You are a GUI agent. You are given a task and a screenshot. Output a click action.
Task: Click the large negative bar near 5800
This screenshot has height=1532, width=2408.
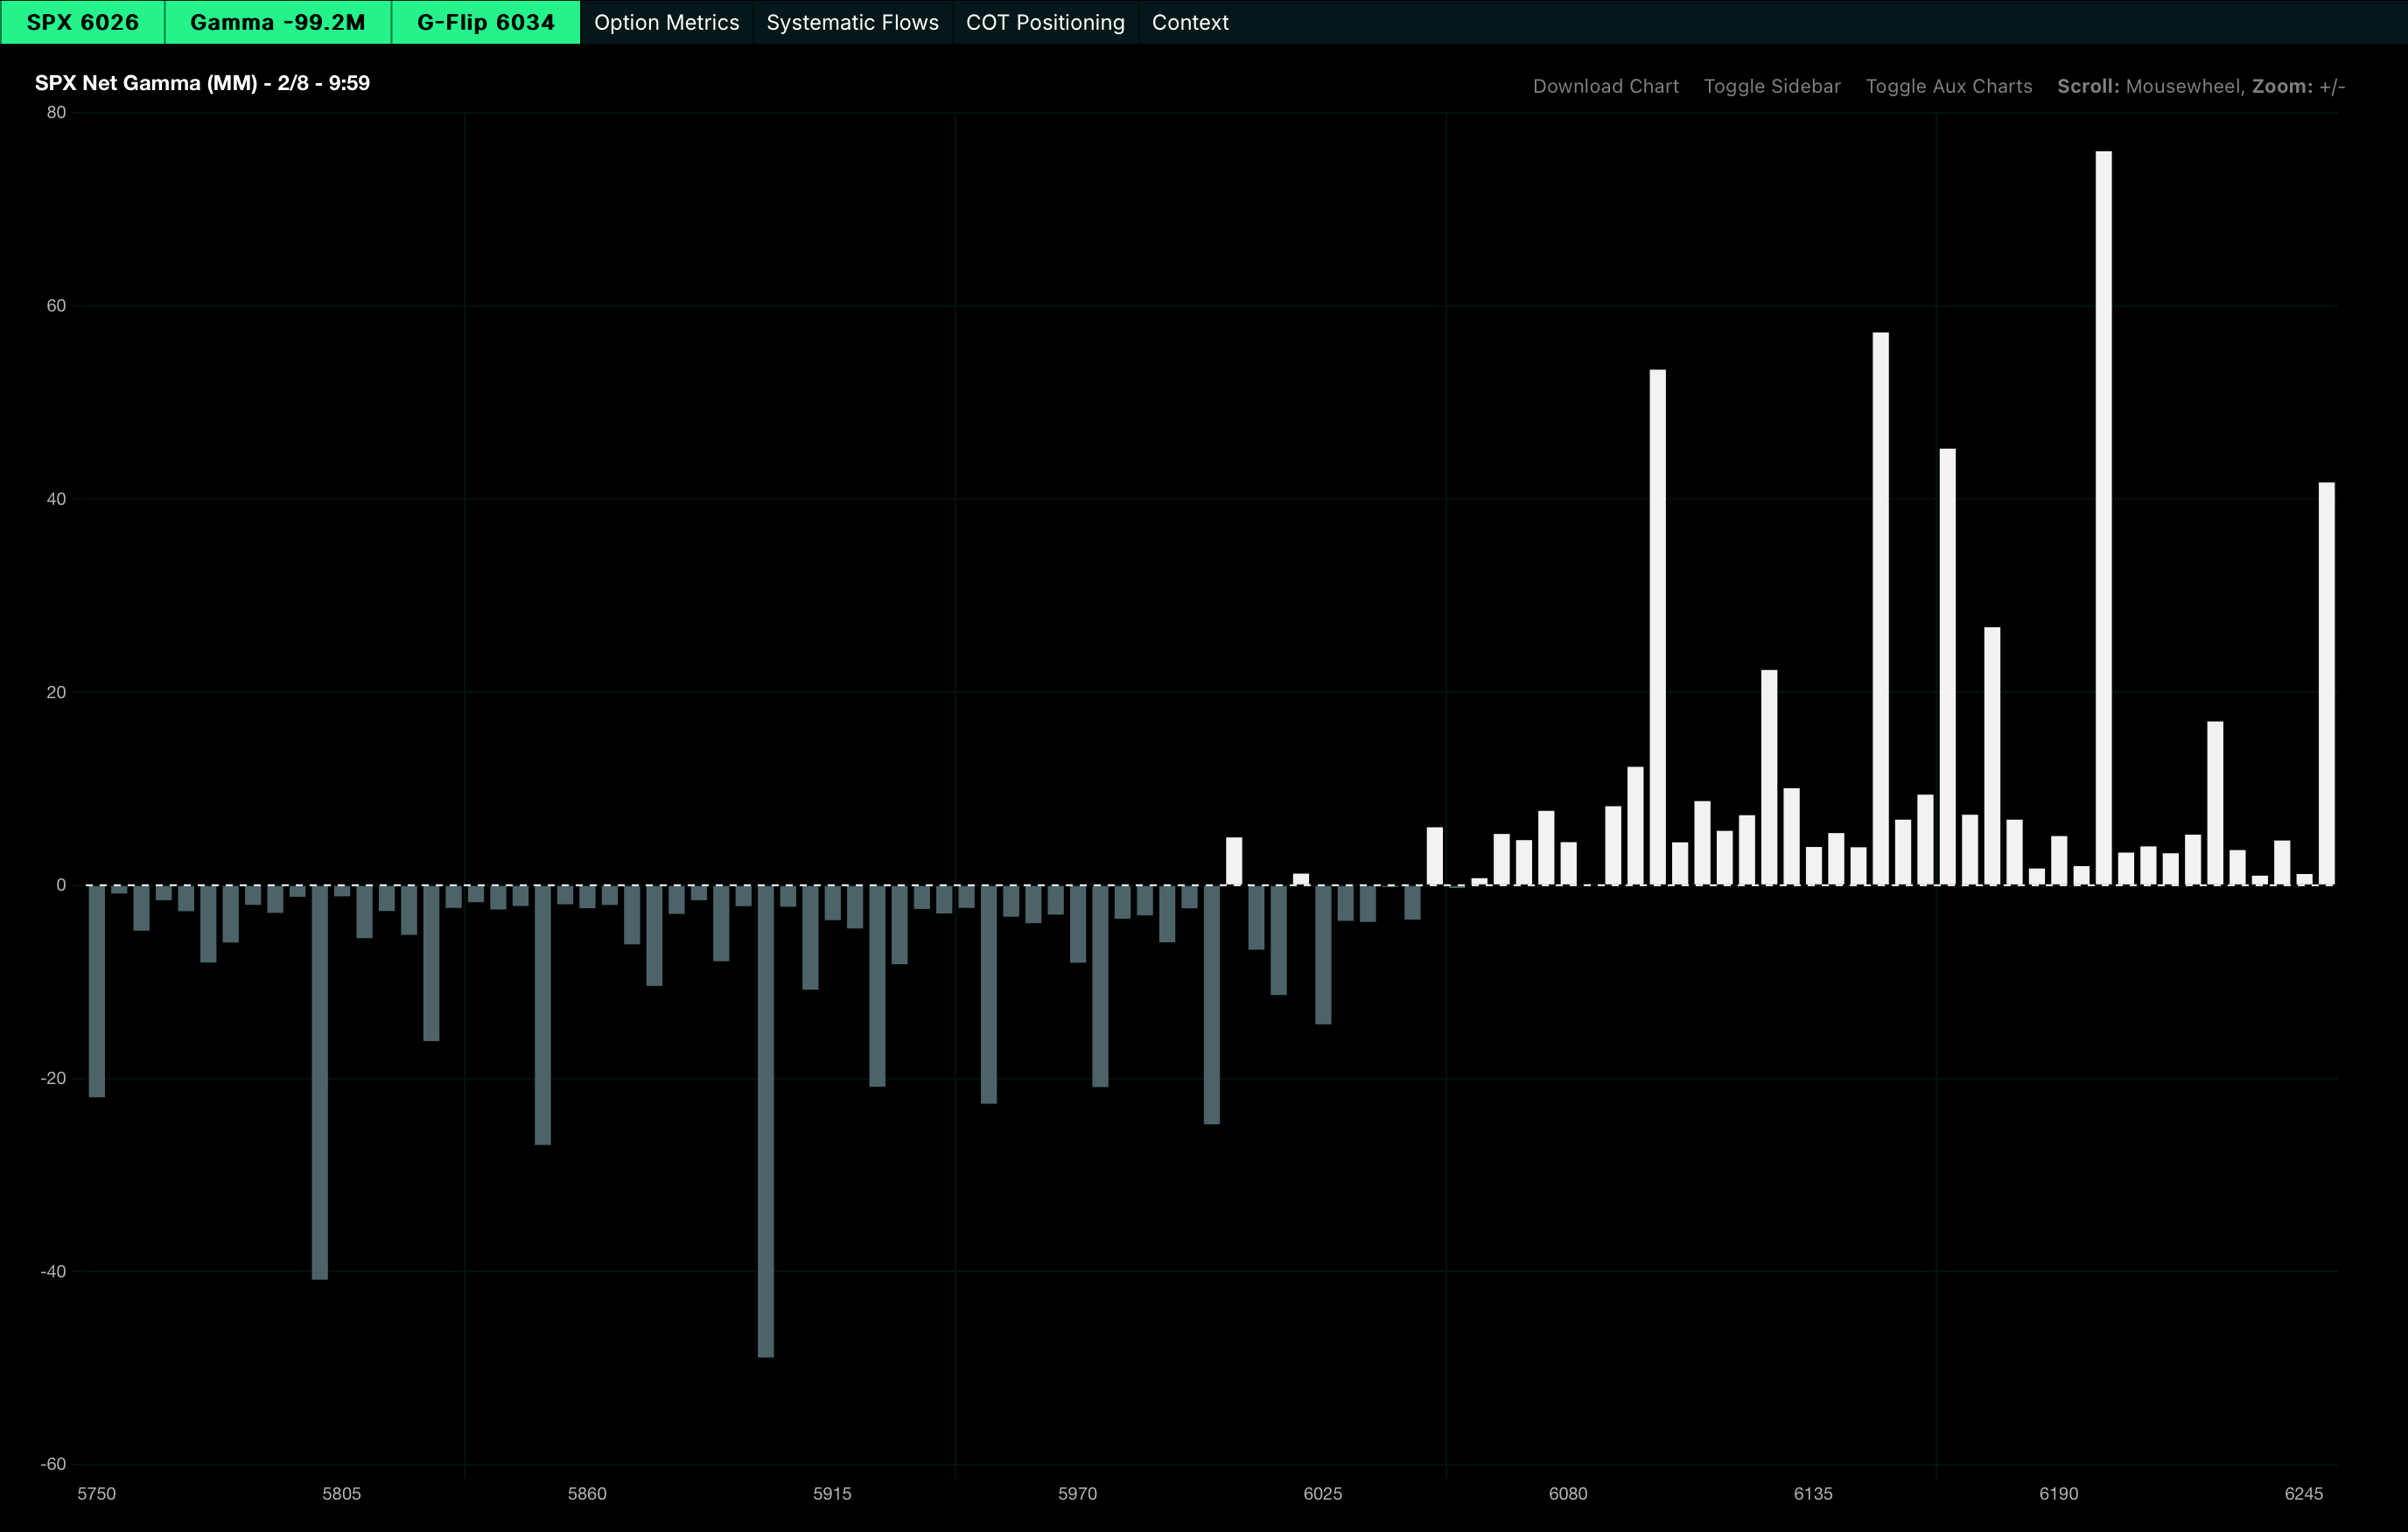click(x=320, y=1080)
